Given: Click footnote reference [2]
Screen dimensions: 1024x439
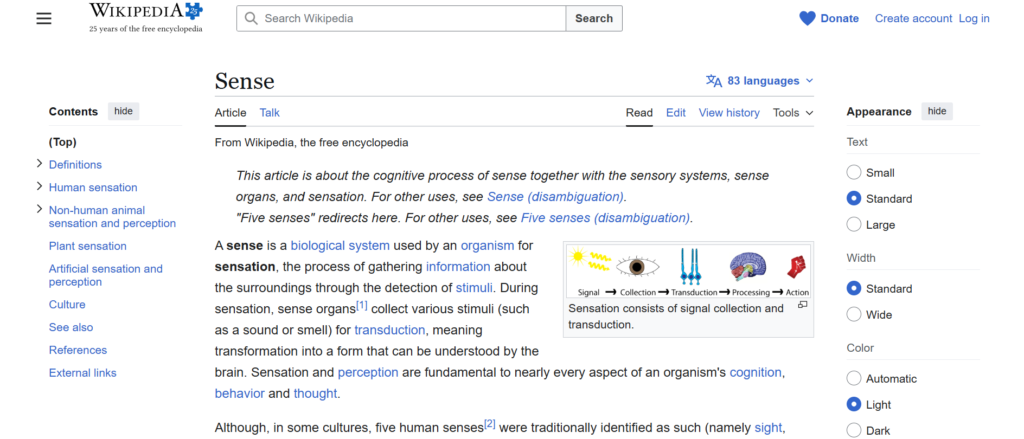Looking at the screenshot, I should 490,424.
